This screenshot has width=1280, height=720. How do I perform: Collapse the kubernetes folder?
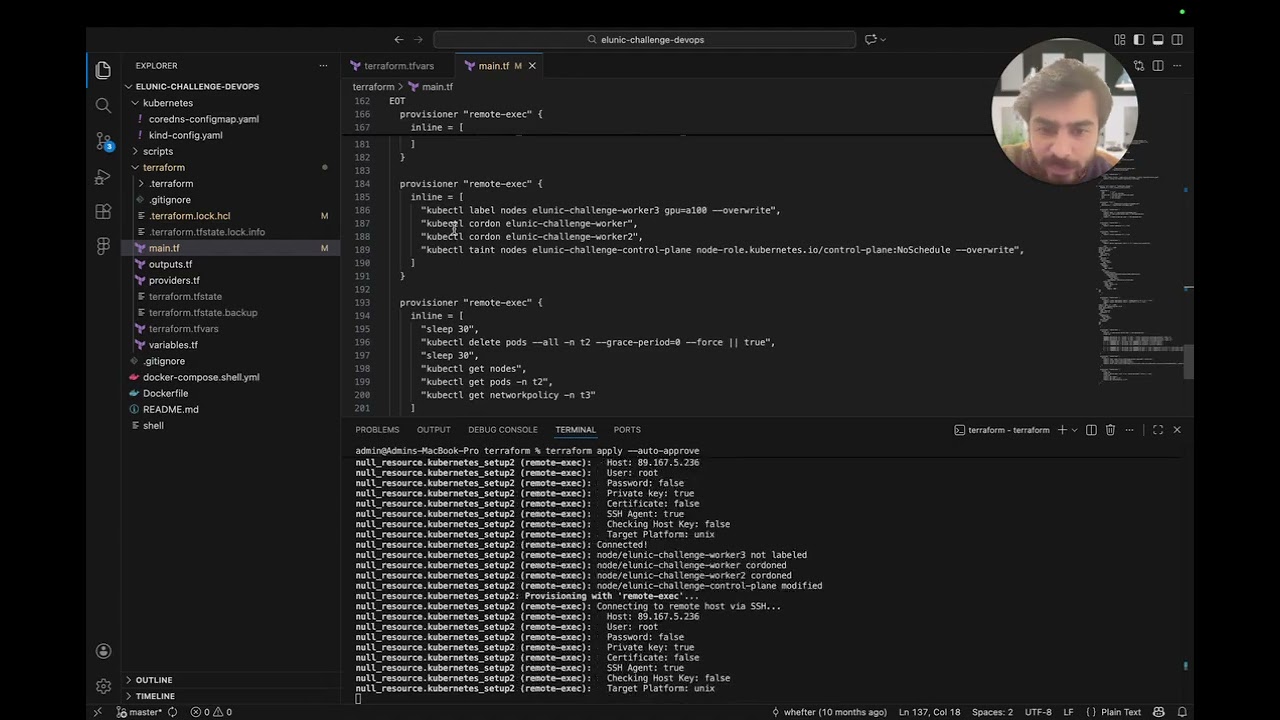[167, 103]
